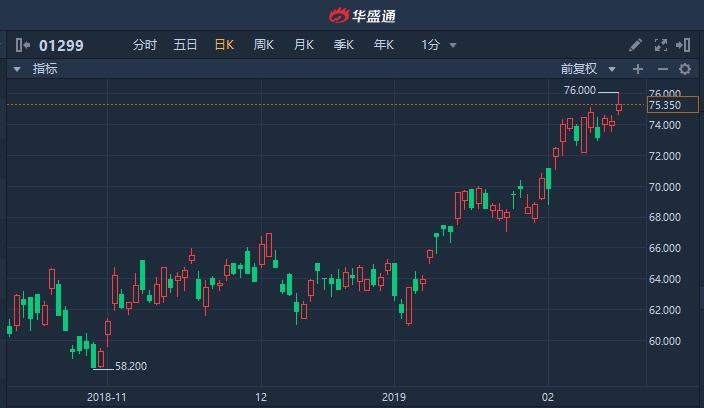
Task: Click the 75.350 current price label
Action: [665, 105]
